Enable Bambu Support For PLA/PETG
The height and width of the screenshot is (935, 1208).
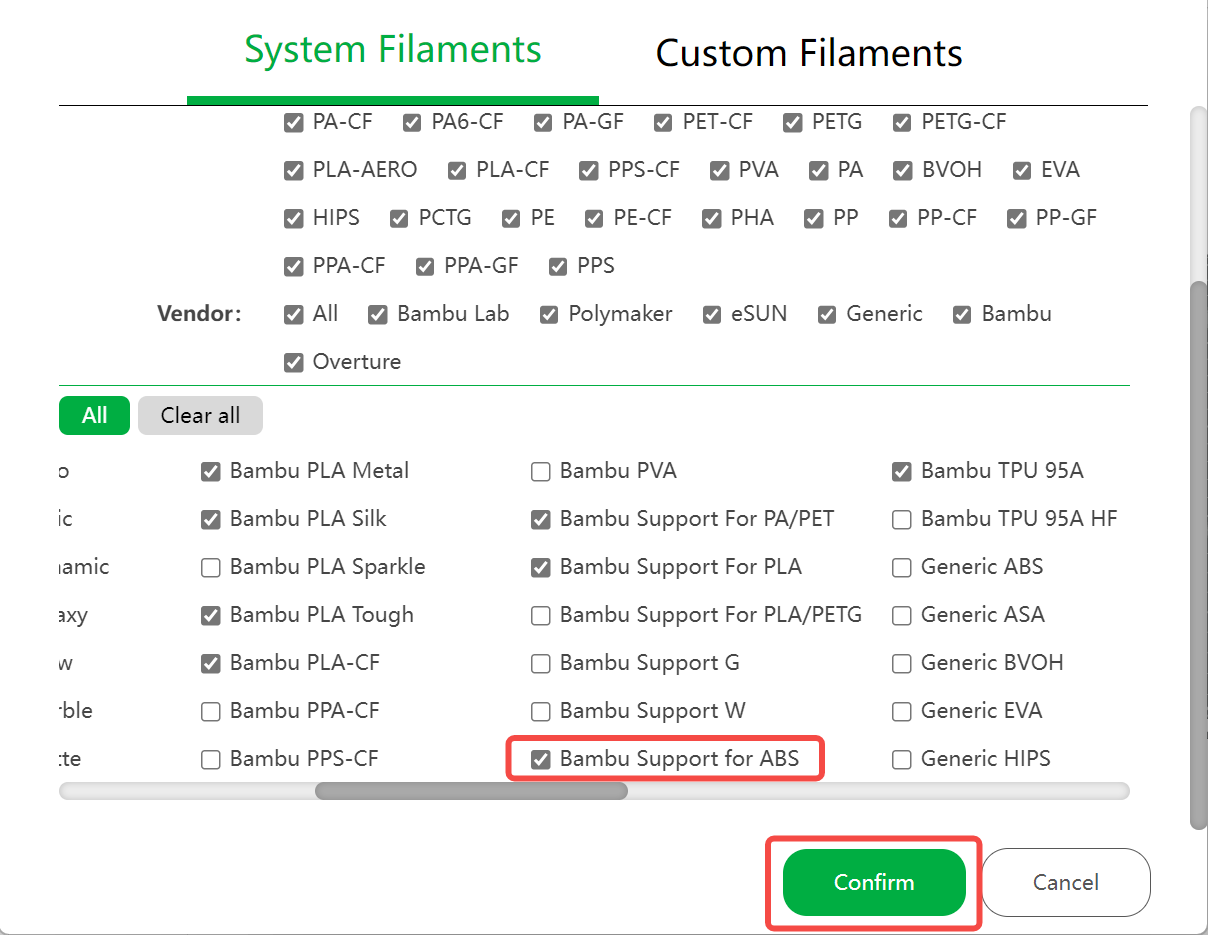click(540, 615)
